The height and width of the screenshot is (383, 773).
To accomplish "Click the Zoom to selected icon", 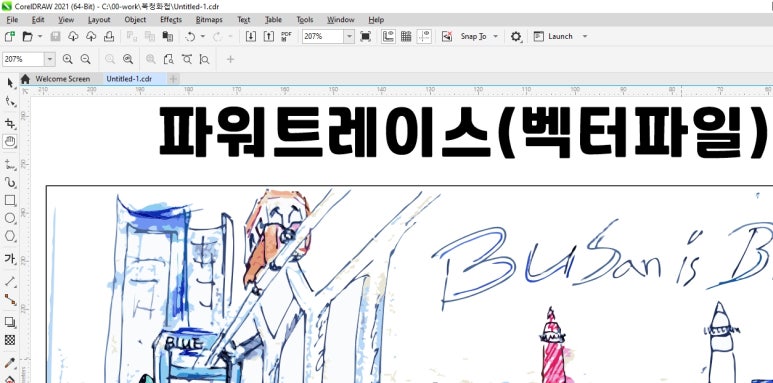I will click(x=110, y=59).
